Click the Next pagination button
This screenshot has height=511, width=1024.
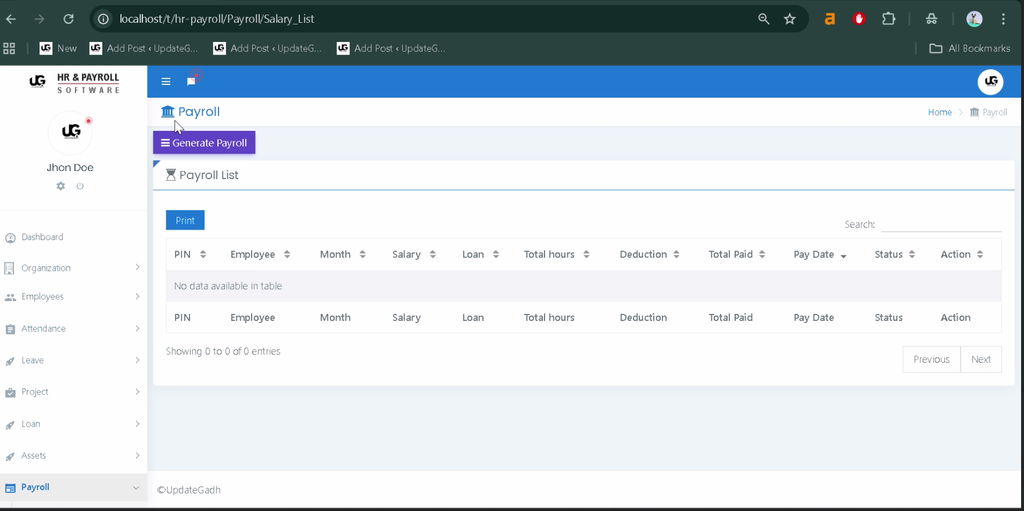coord(981,359)
